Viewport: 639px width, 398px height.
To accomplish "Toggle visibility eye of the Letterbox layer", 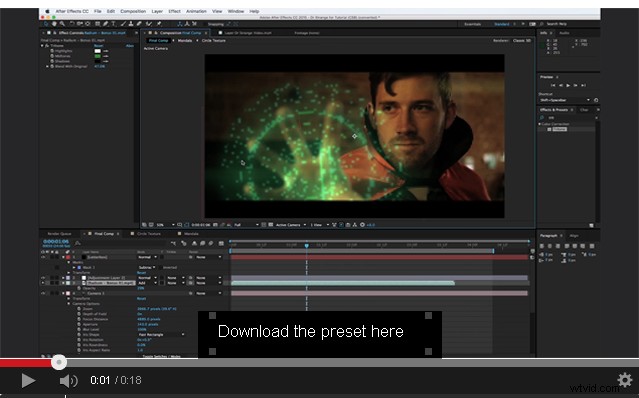I will [43, 257].
